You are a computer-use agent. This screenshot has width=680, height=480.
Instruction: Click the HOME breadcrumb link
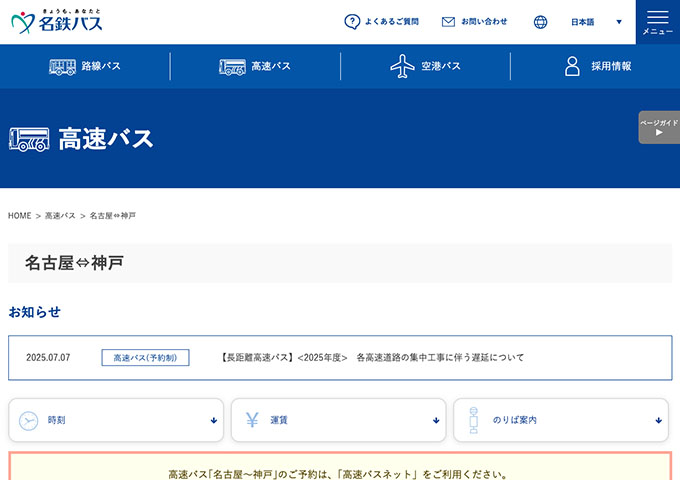point(20,216)
